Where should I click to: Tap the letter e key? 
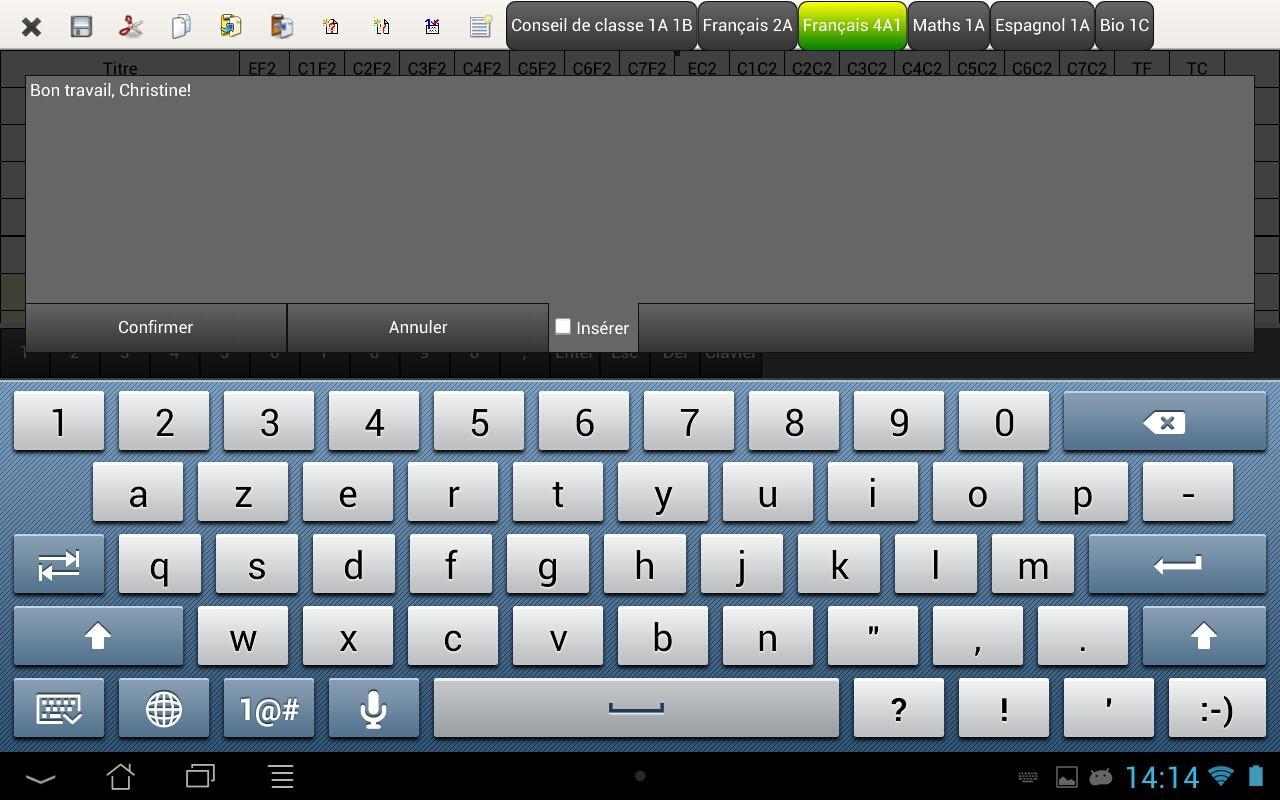click(348, 492)
